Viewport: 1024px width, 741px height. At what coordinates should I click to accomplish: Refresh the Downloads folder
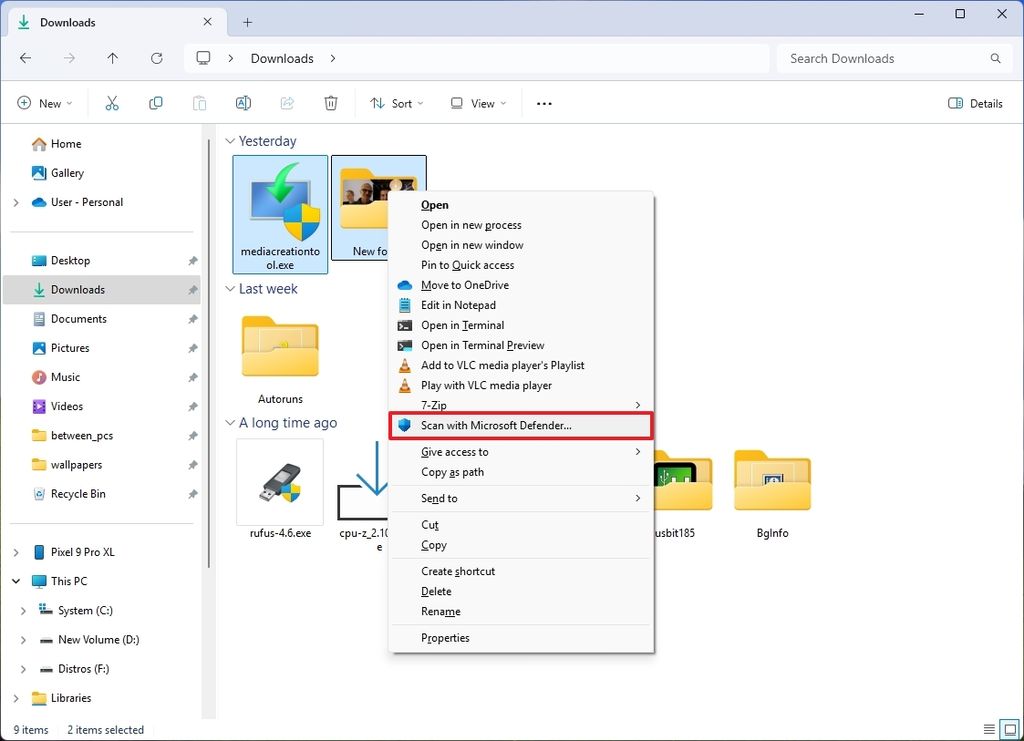point(157,58)
